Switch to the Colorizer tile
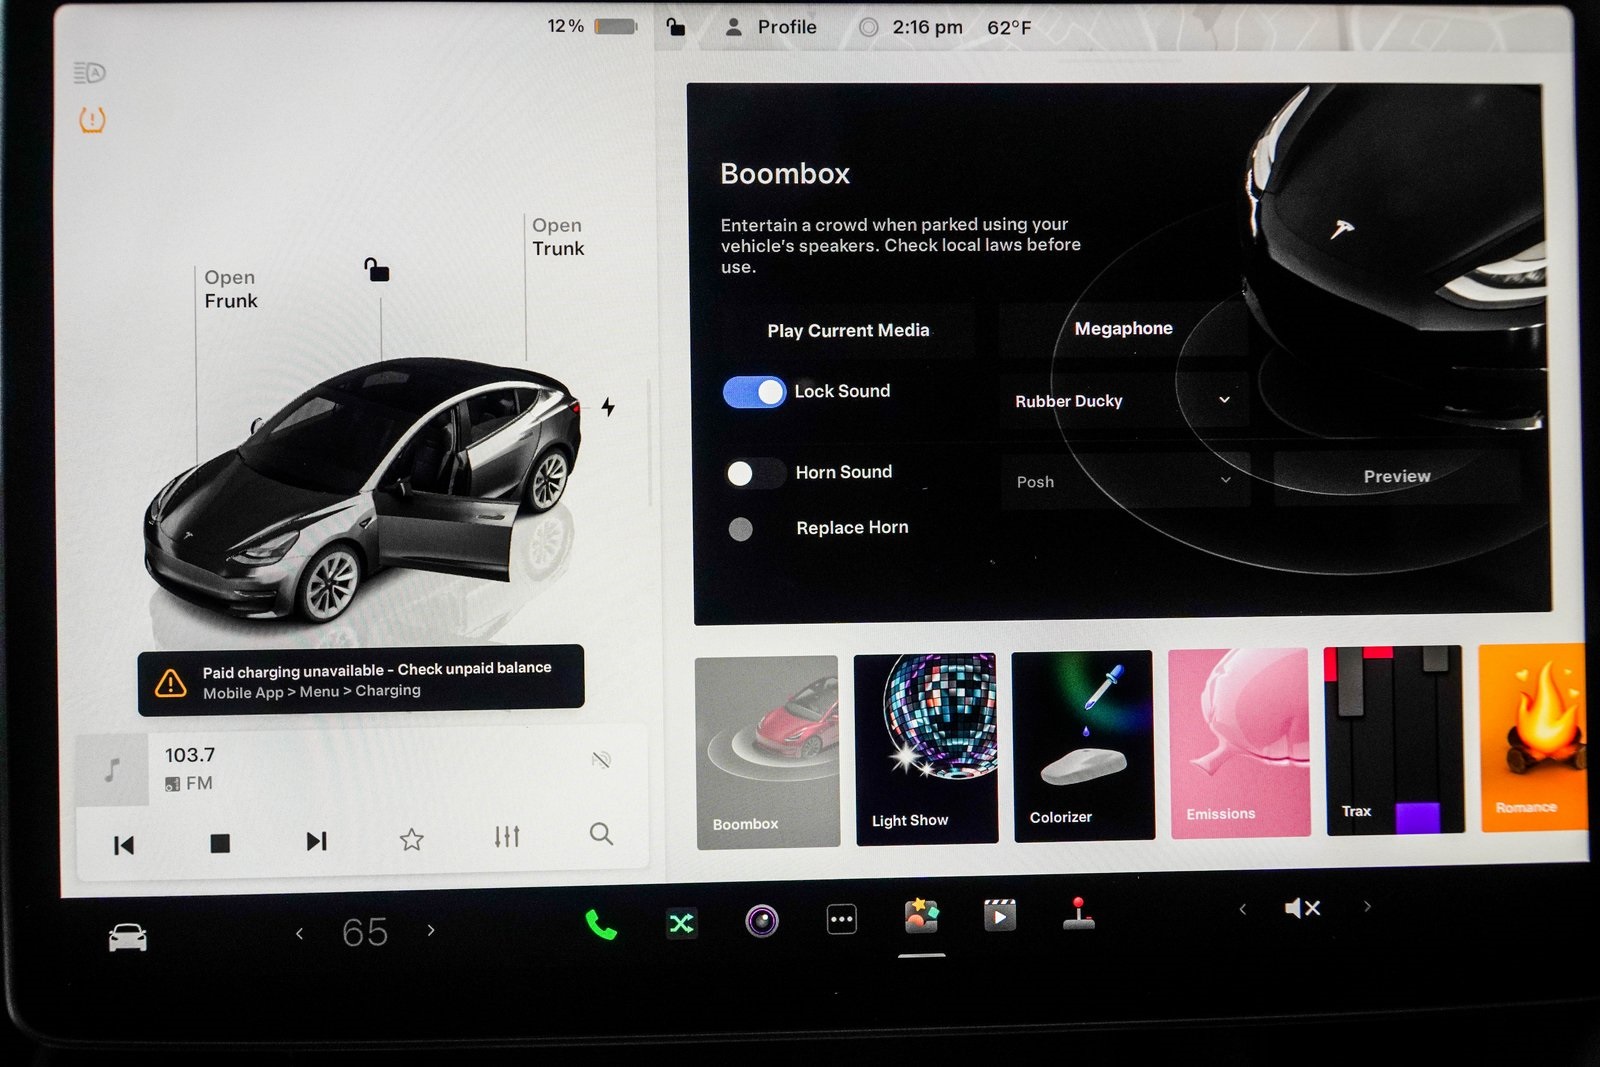The image size is (1600, 1067). pos(1083,746)
